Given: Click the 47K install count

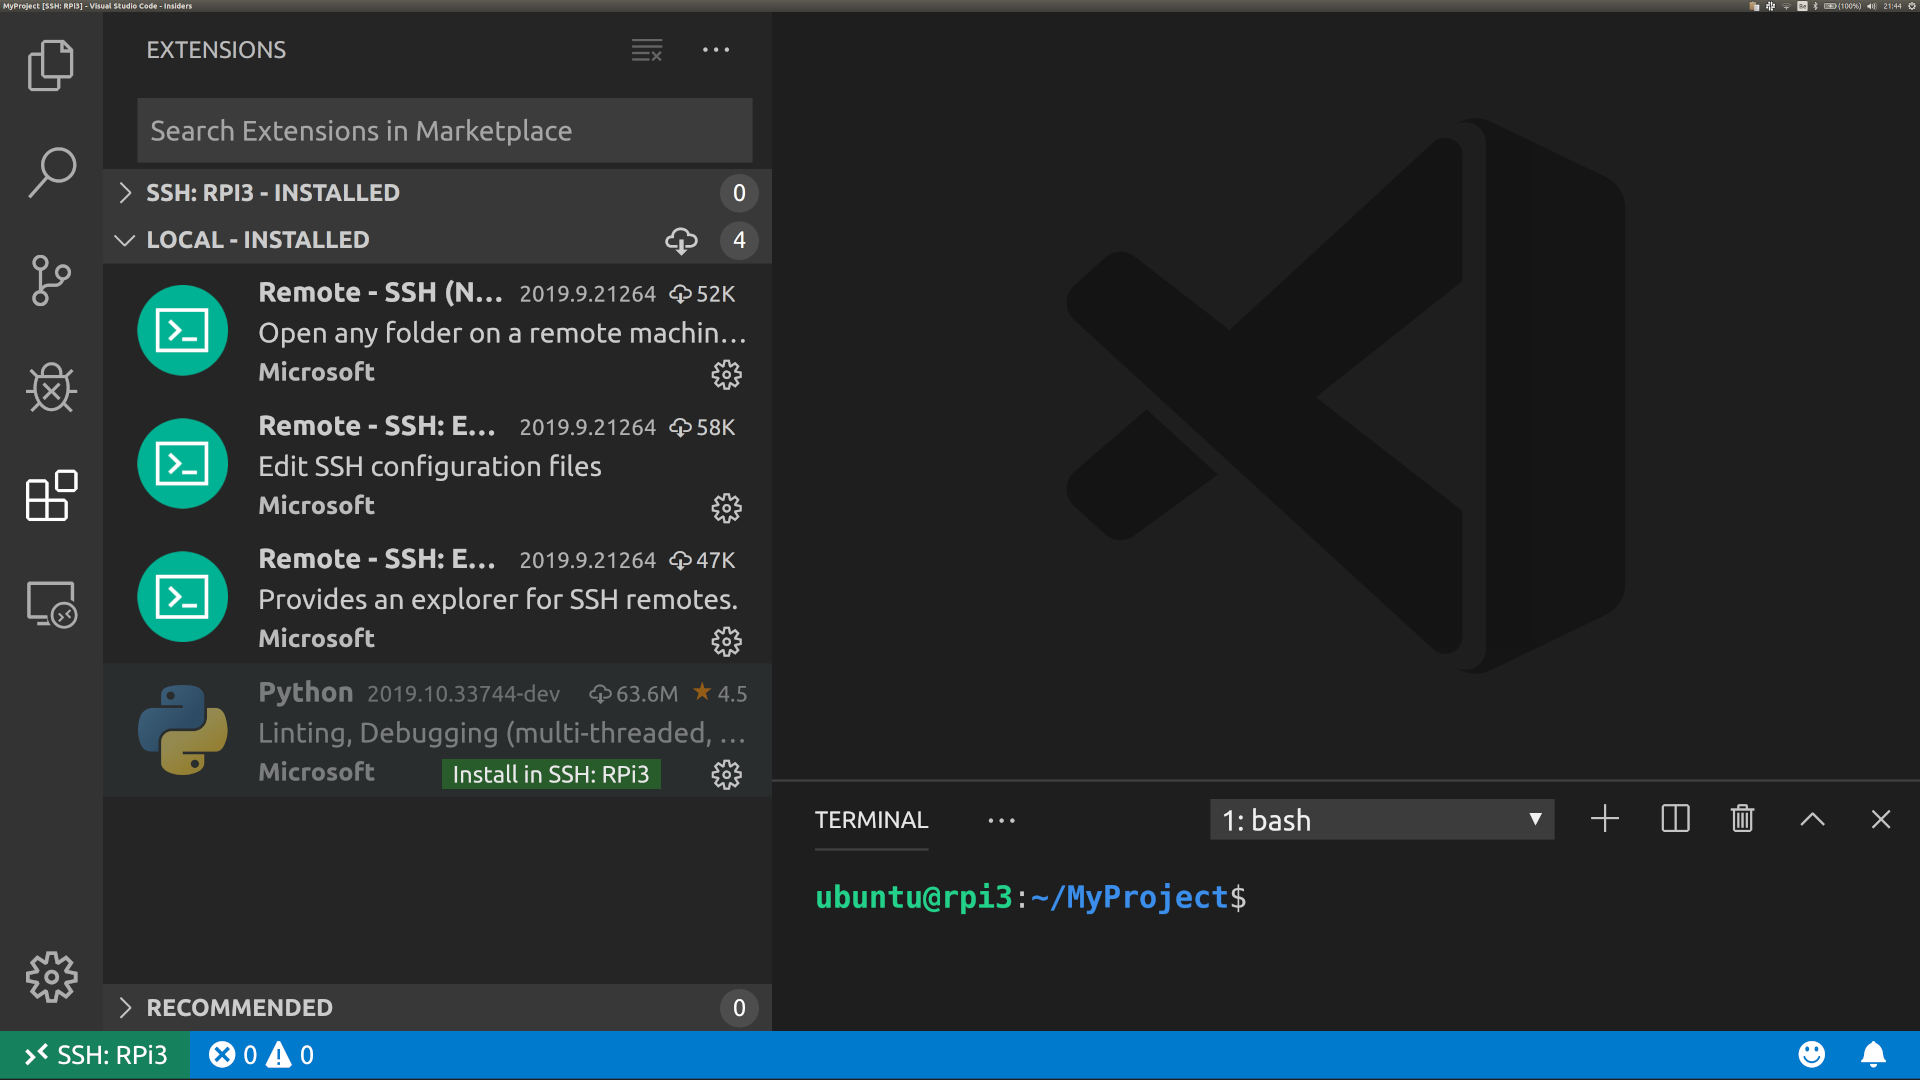Looking at the screenshot, I should (703, 560).
